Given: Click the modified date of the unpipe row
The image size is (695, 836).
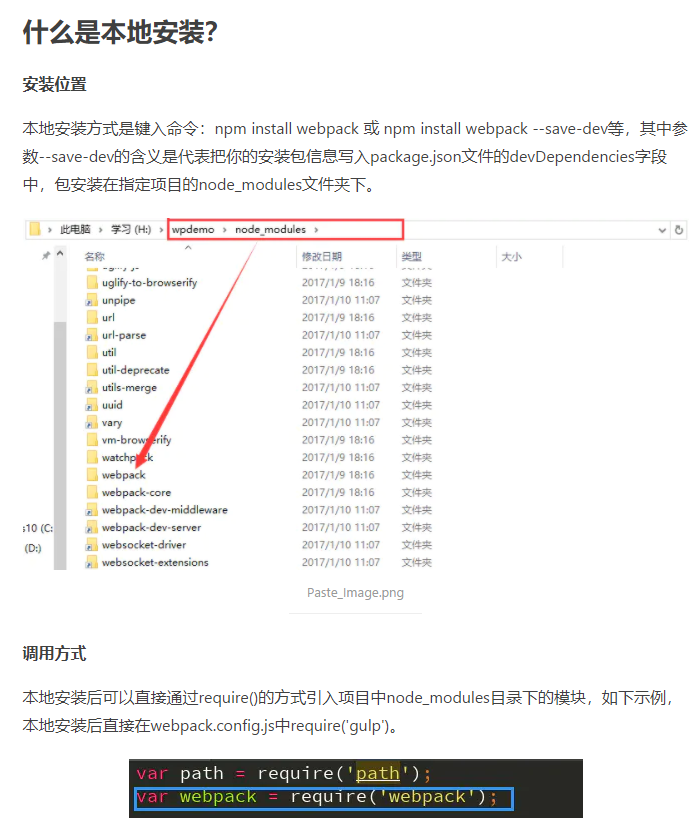Looking at the screenshot, I should 341,300.
